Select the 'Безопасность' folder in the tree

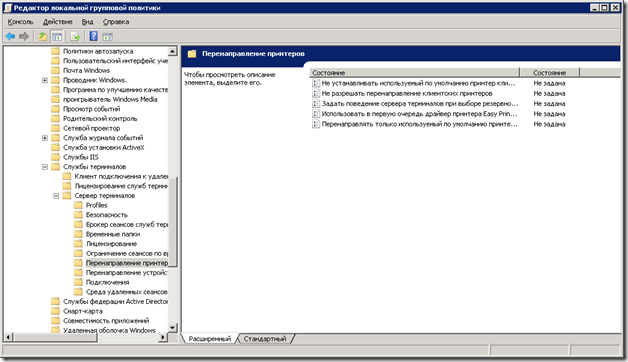pos(107,215)
